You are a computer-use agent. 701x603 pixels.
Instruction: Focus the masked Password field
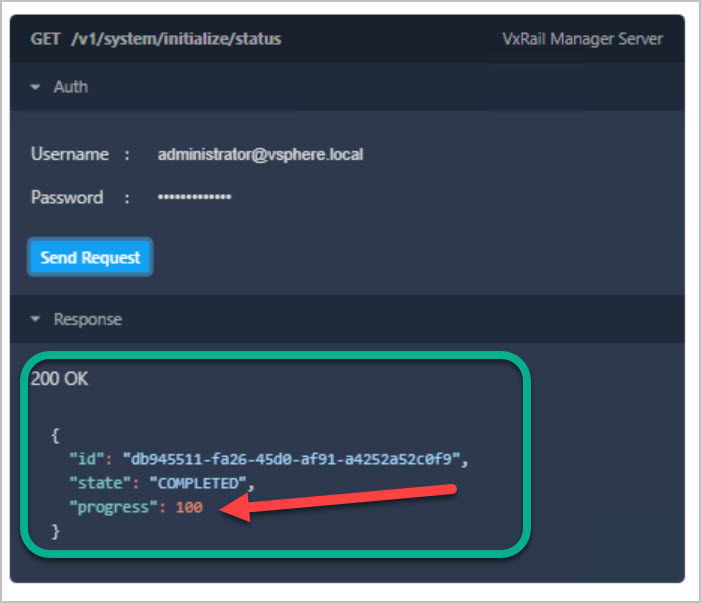(x=195, y=198)
